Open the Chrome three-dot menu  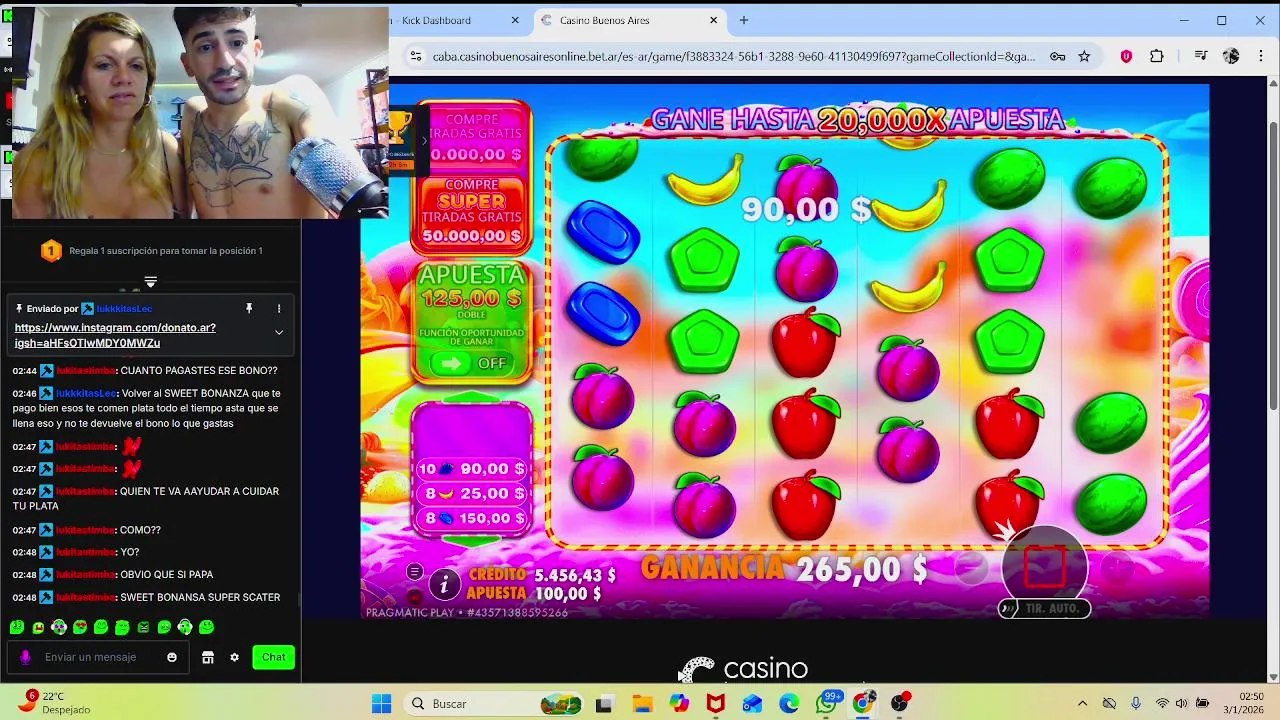1260,57
